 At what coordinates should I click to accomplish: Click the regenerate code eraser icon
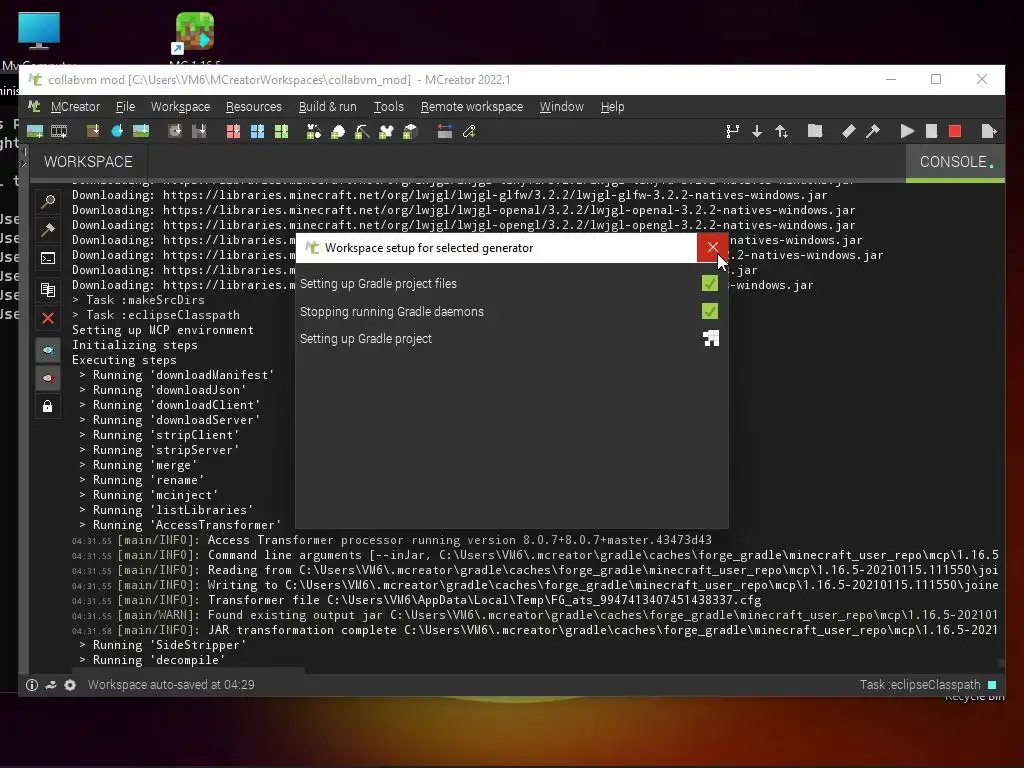click(848, 131)
